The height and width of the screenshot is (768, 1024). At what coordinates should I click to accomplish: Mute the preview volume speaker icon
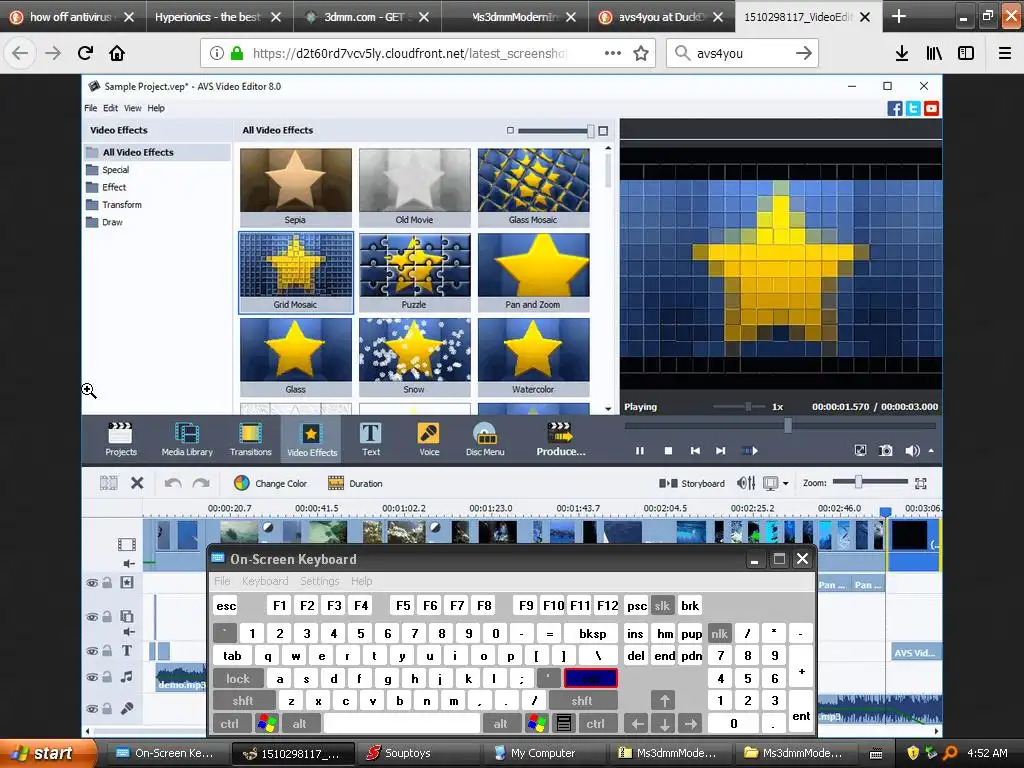pyautogui.click(x=912, y=451)
